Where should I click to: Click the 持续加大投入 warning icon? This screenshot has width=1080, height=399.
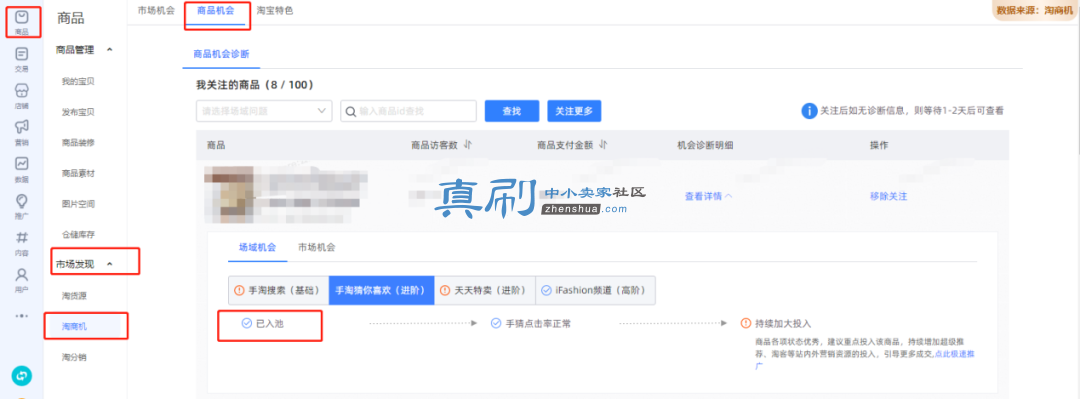(745, 323)
